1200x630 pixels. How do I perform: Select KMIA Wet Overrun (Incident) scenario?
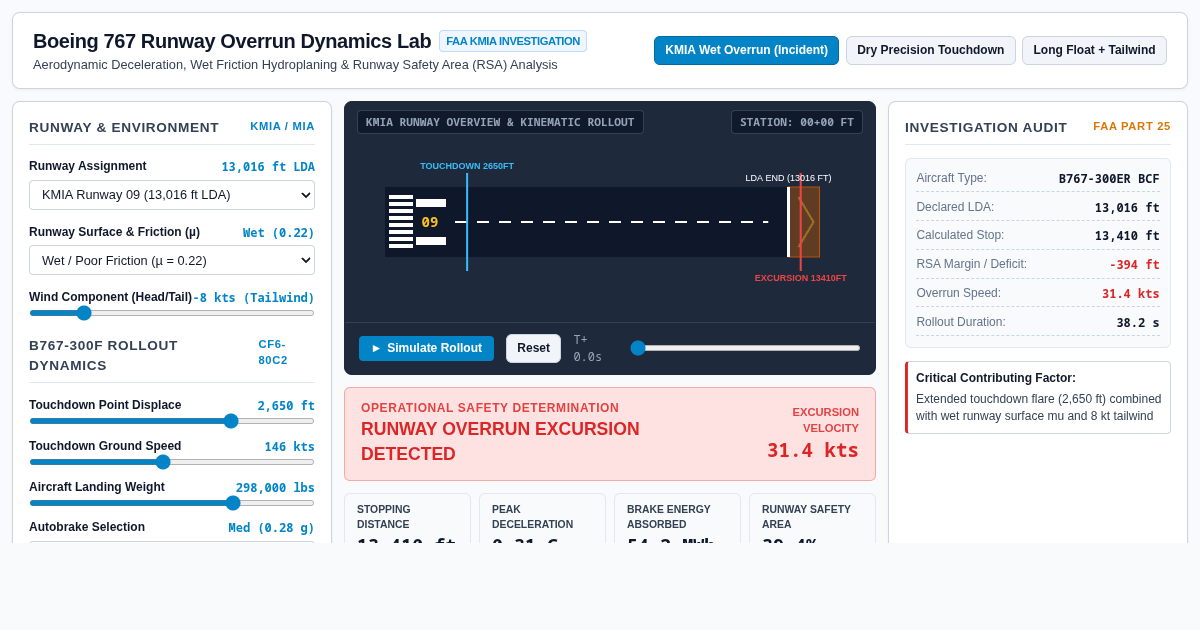(746, 50)
